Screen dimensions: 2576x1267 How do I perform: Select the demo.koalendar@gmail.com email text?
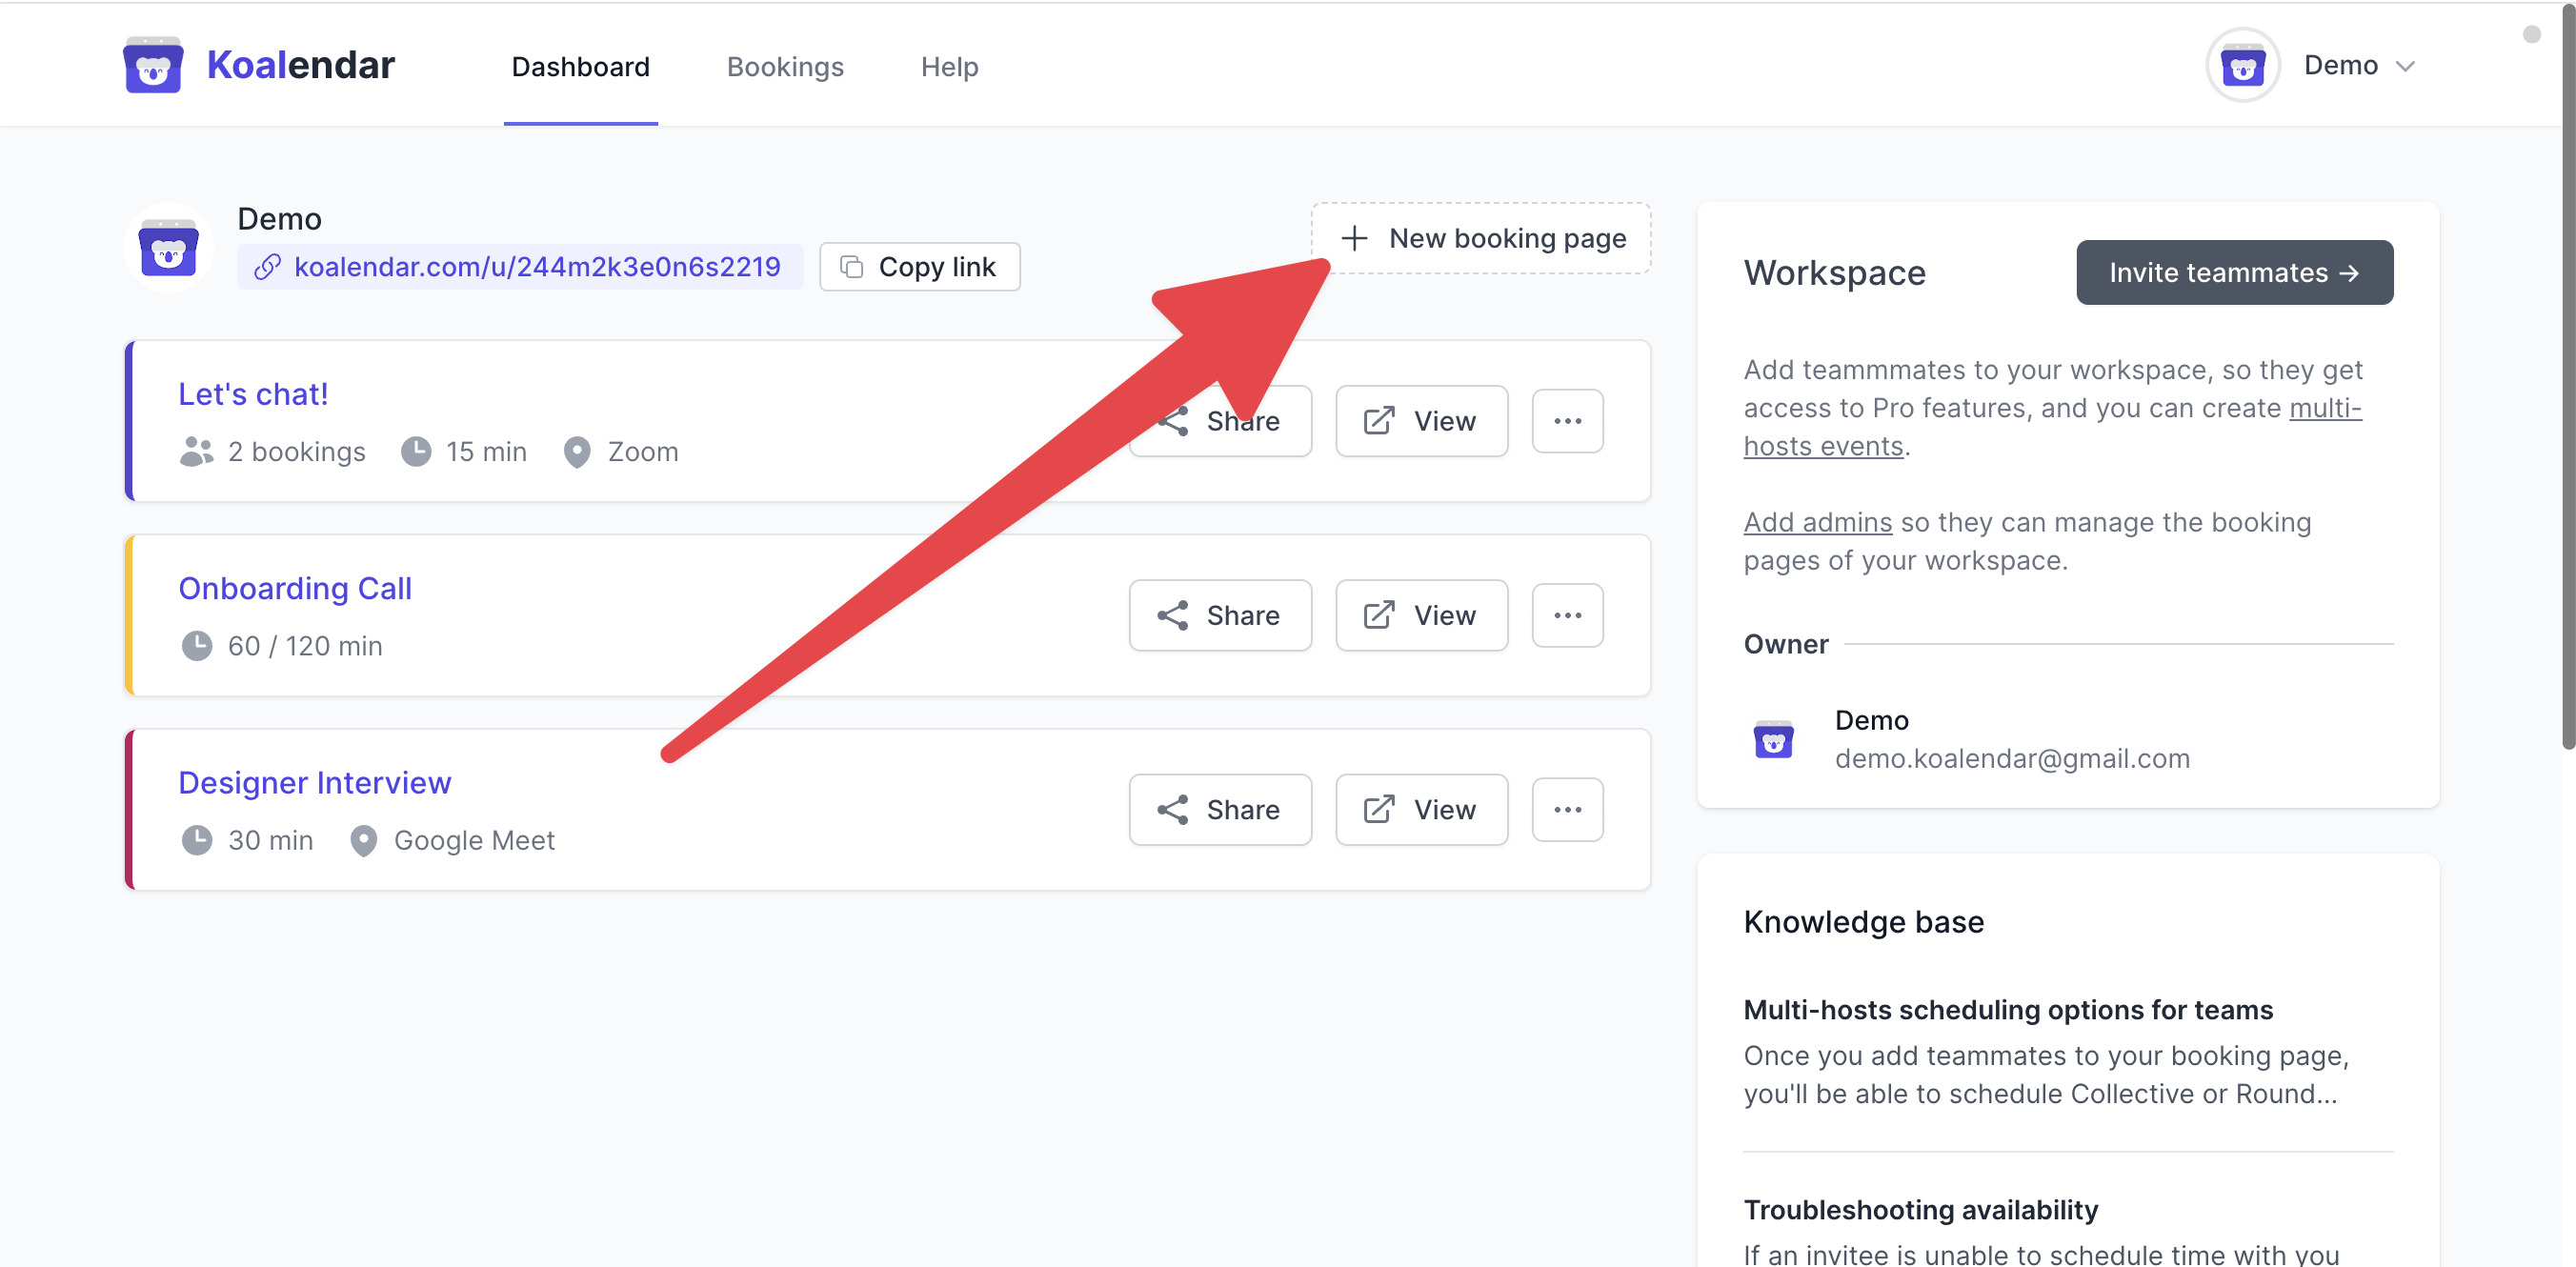click(2012, 758)
